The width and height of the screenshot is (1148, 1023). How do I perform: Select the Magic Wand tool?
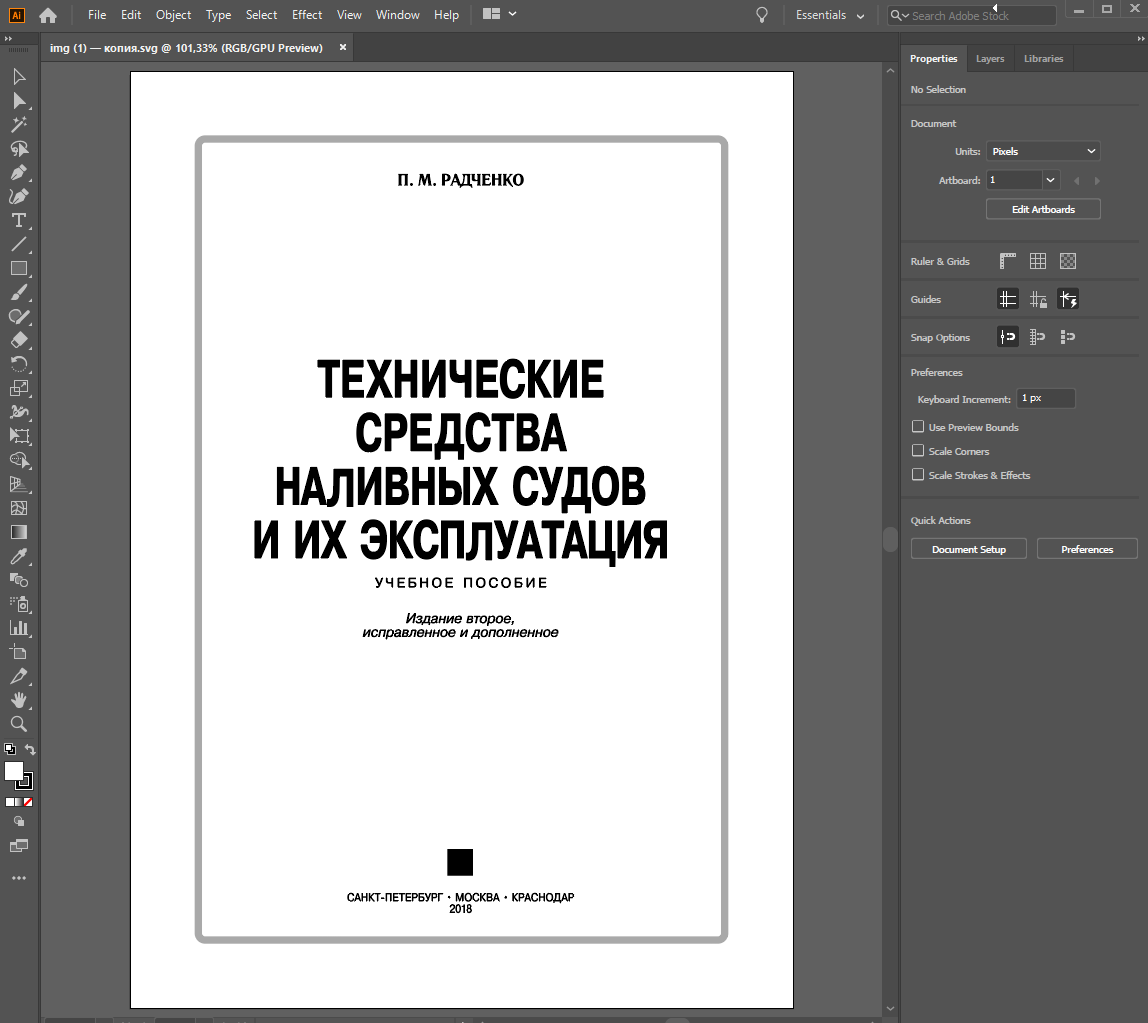[18, 124]
